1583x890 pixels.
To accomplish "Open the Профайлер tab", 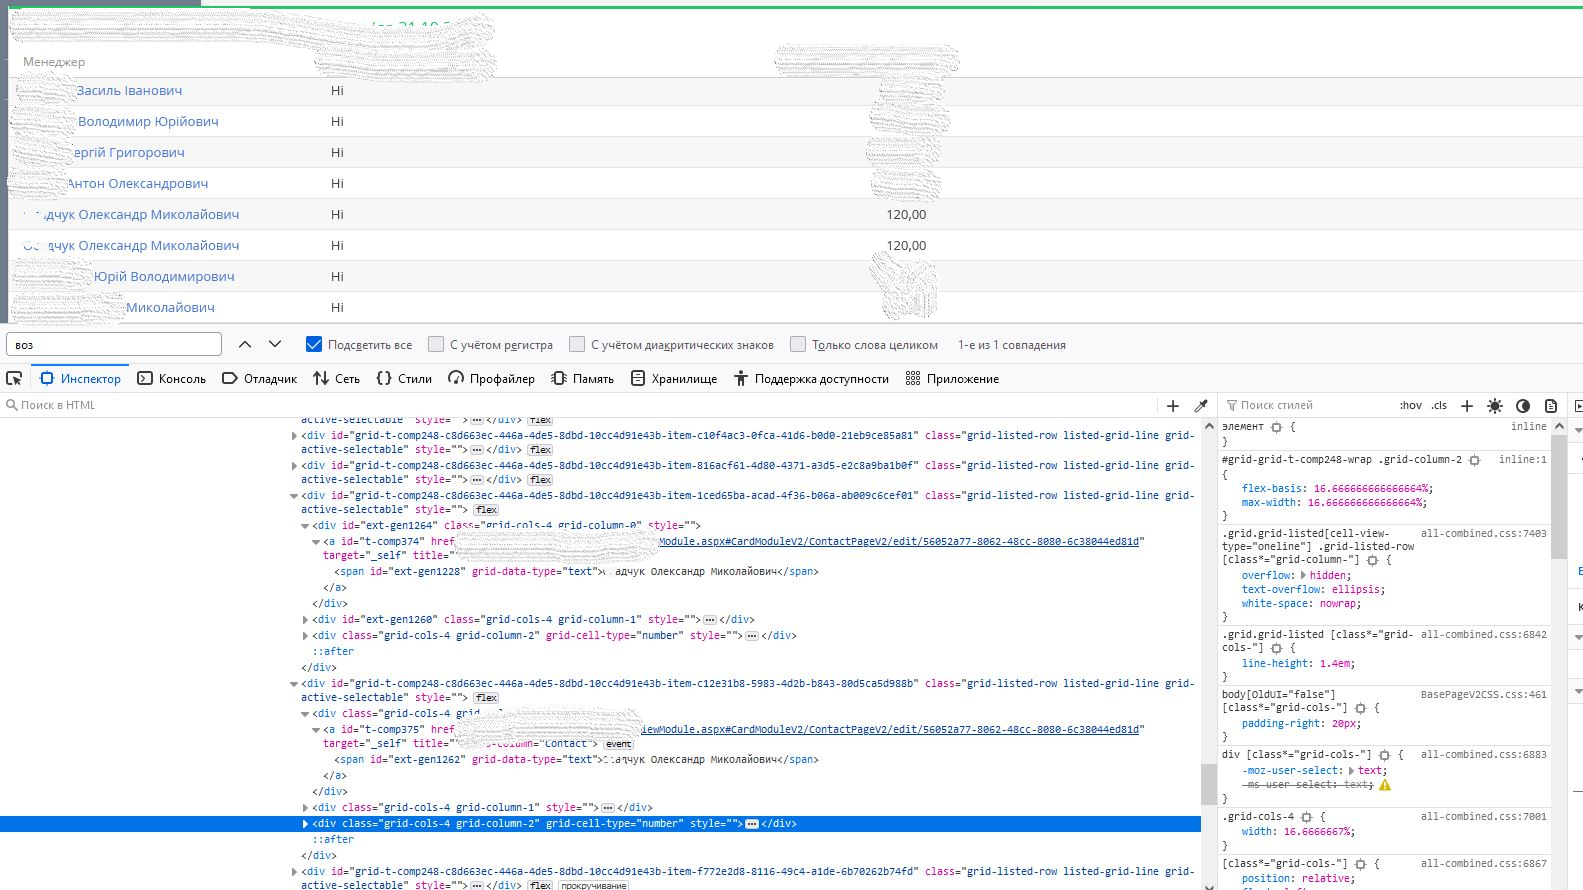I will click(x=491, y=378).
